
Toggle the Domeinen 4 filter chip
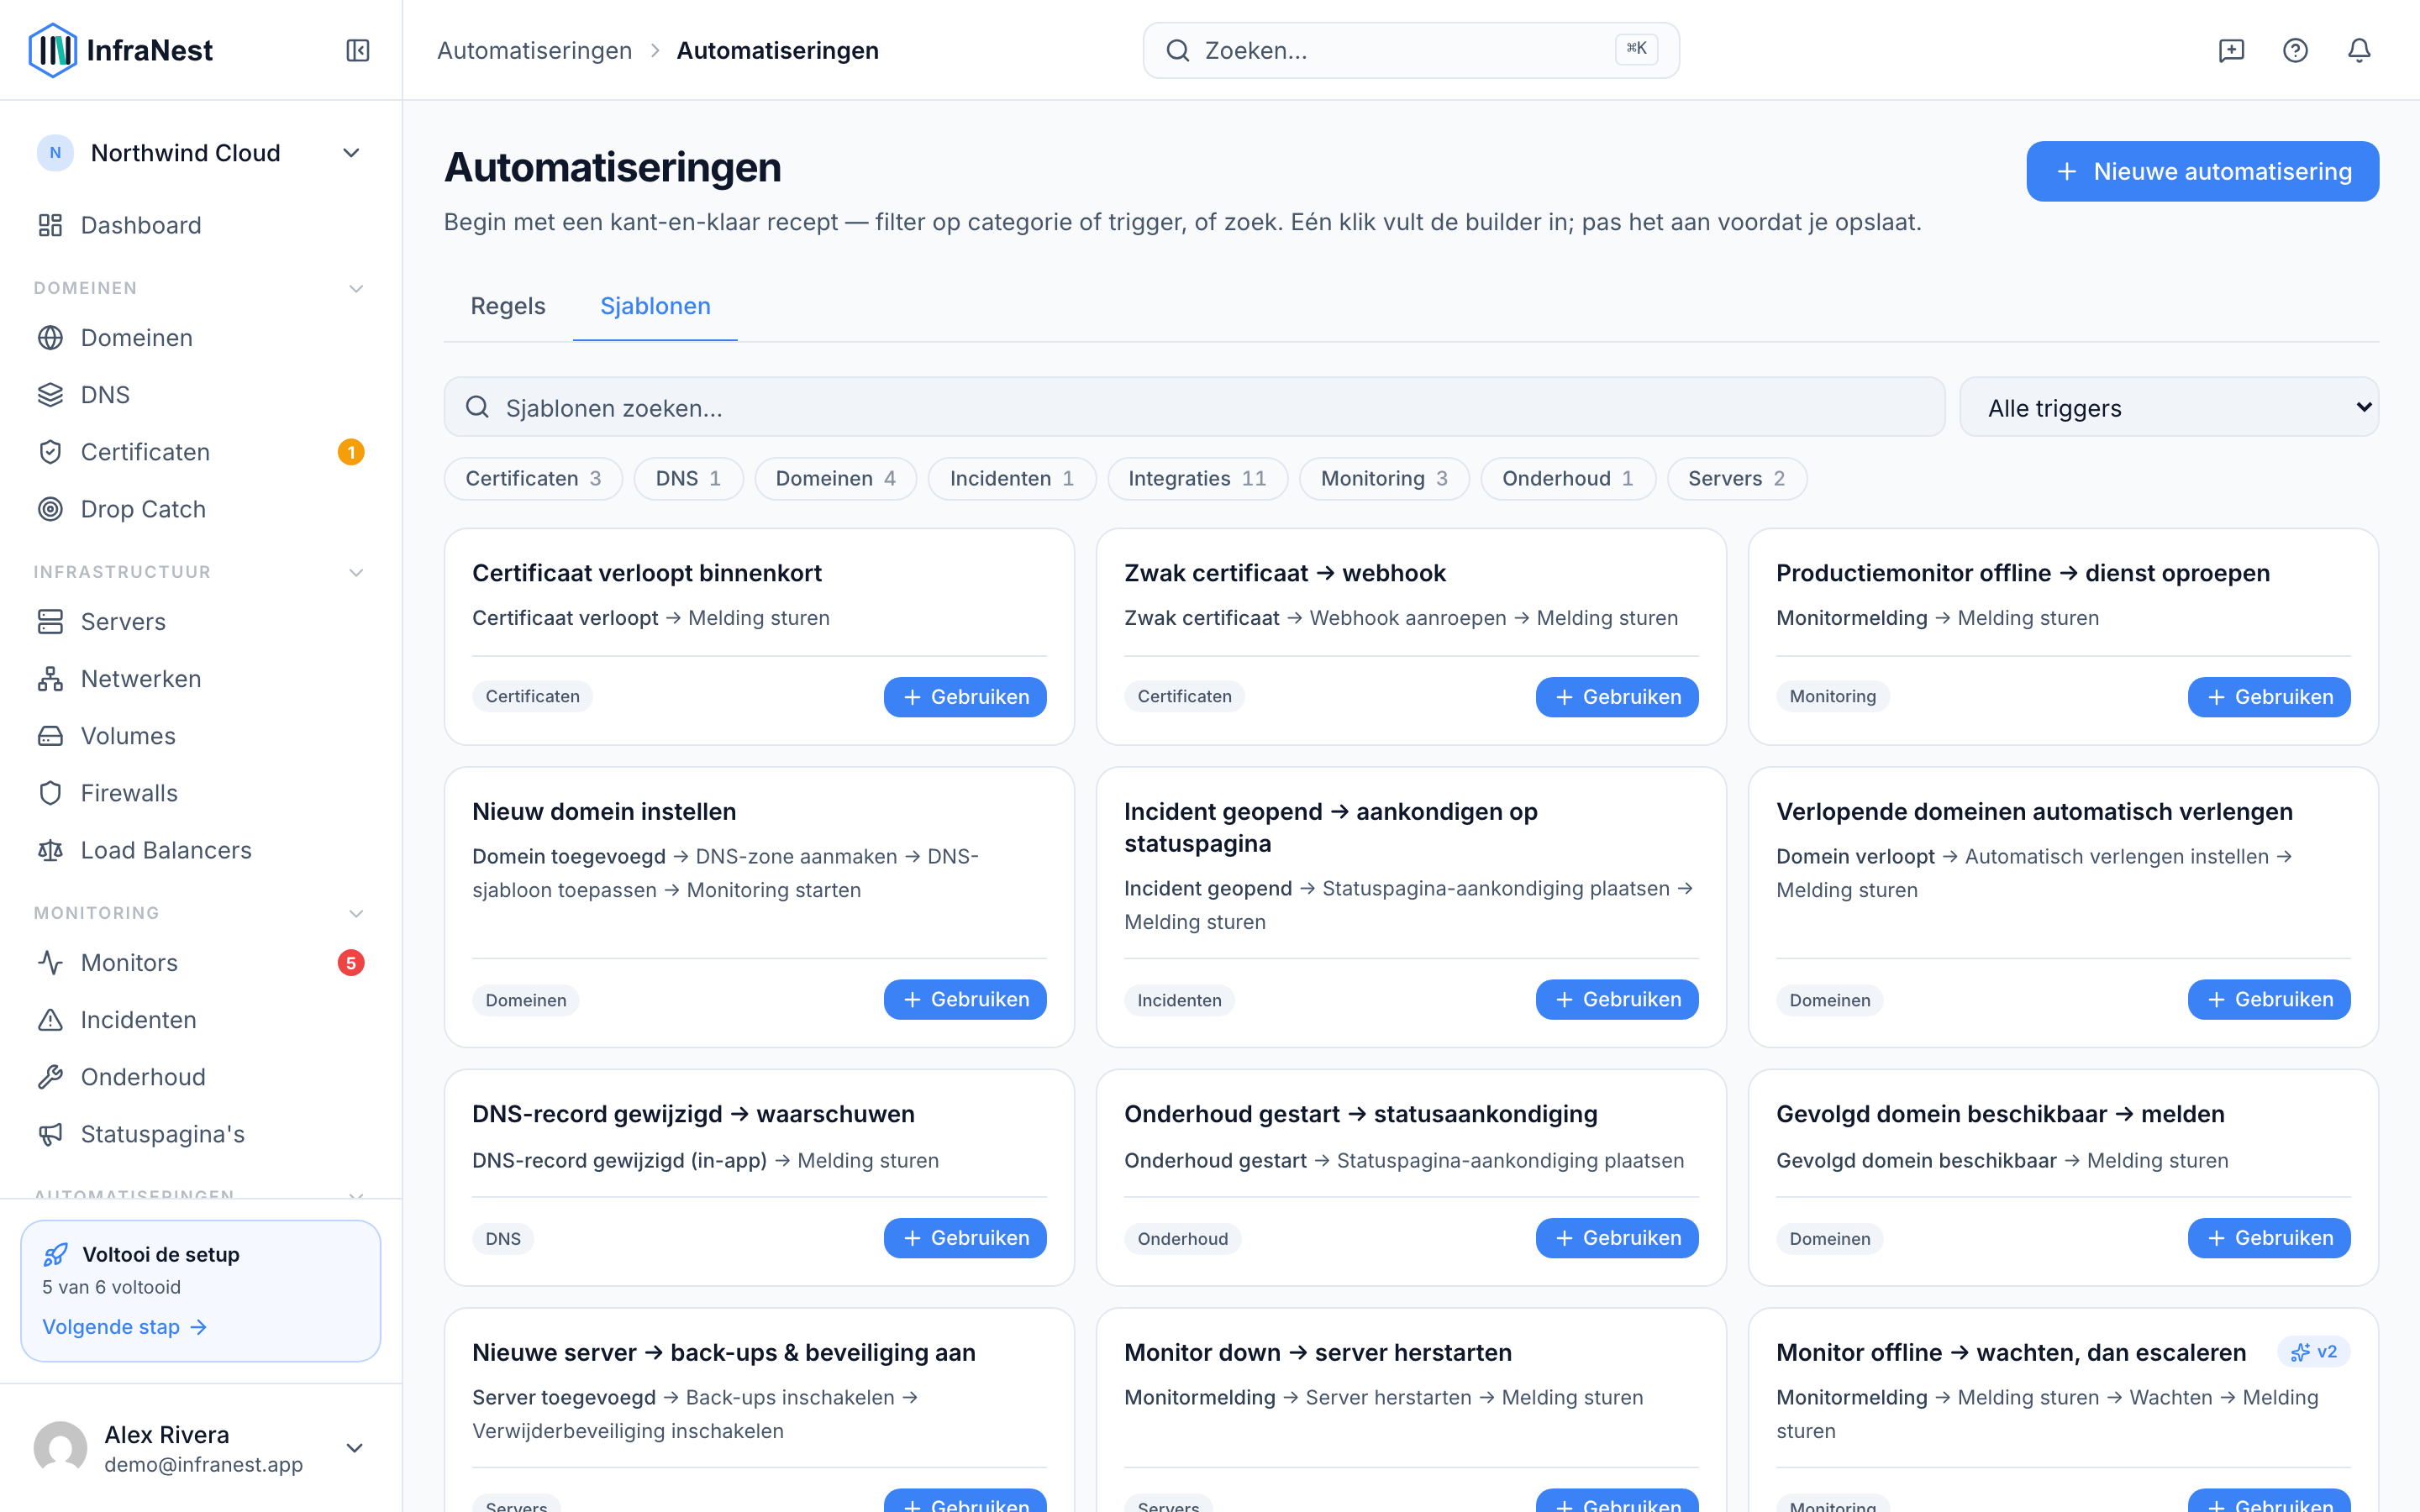(835, 479)
